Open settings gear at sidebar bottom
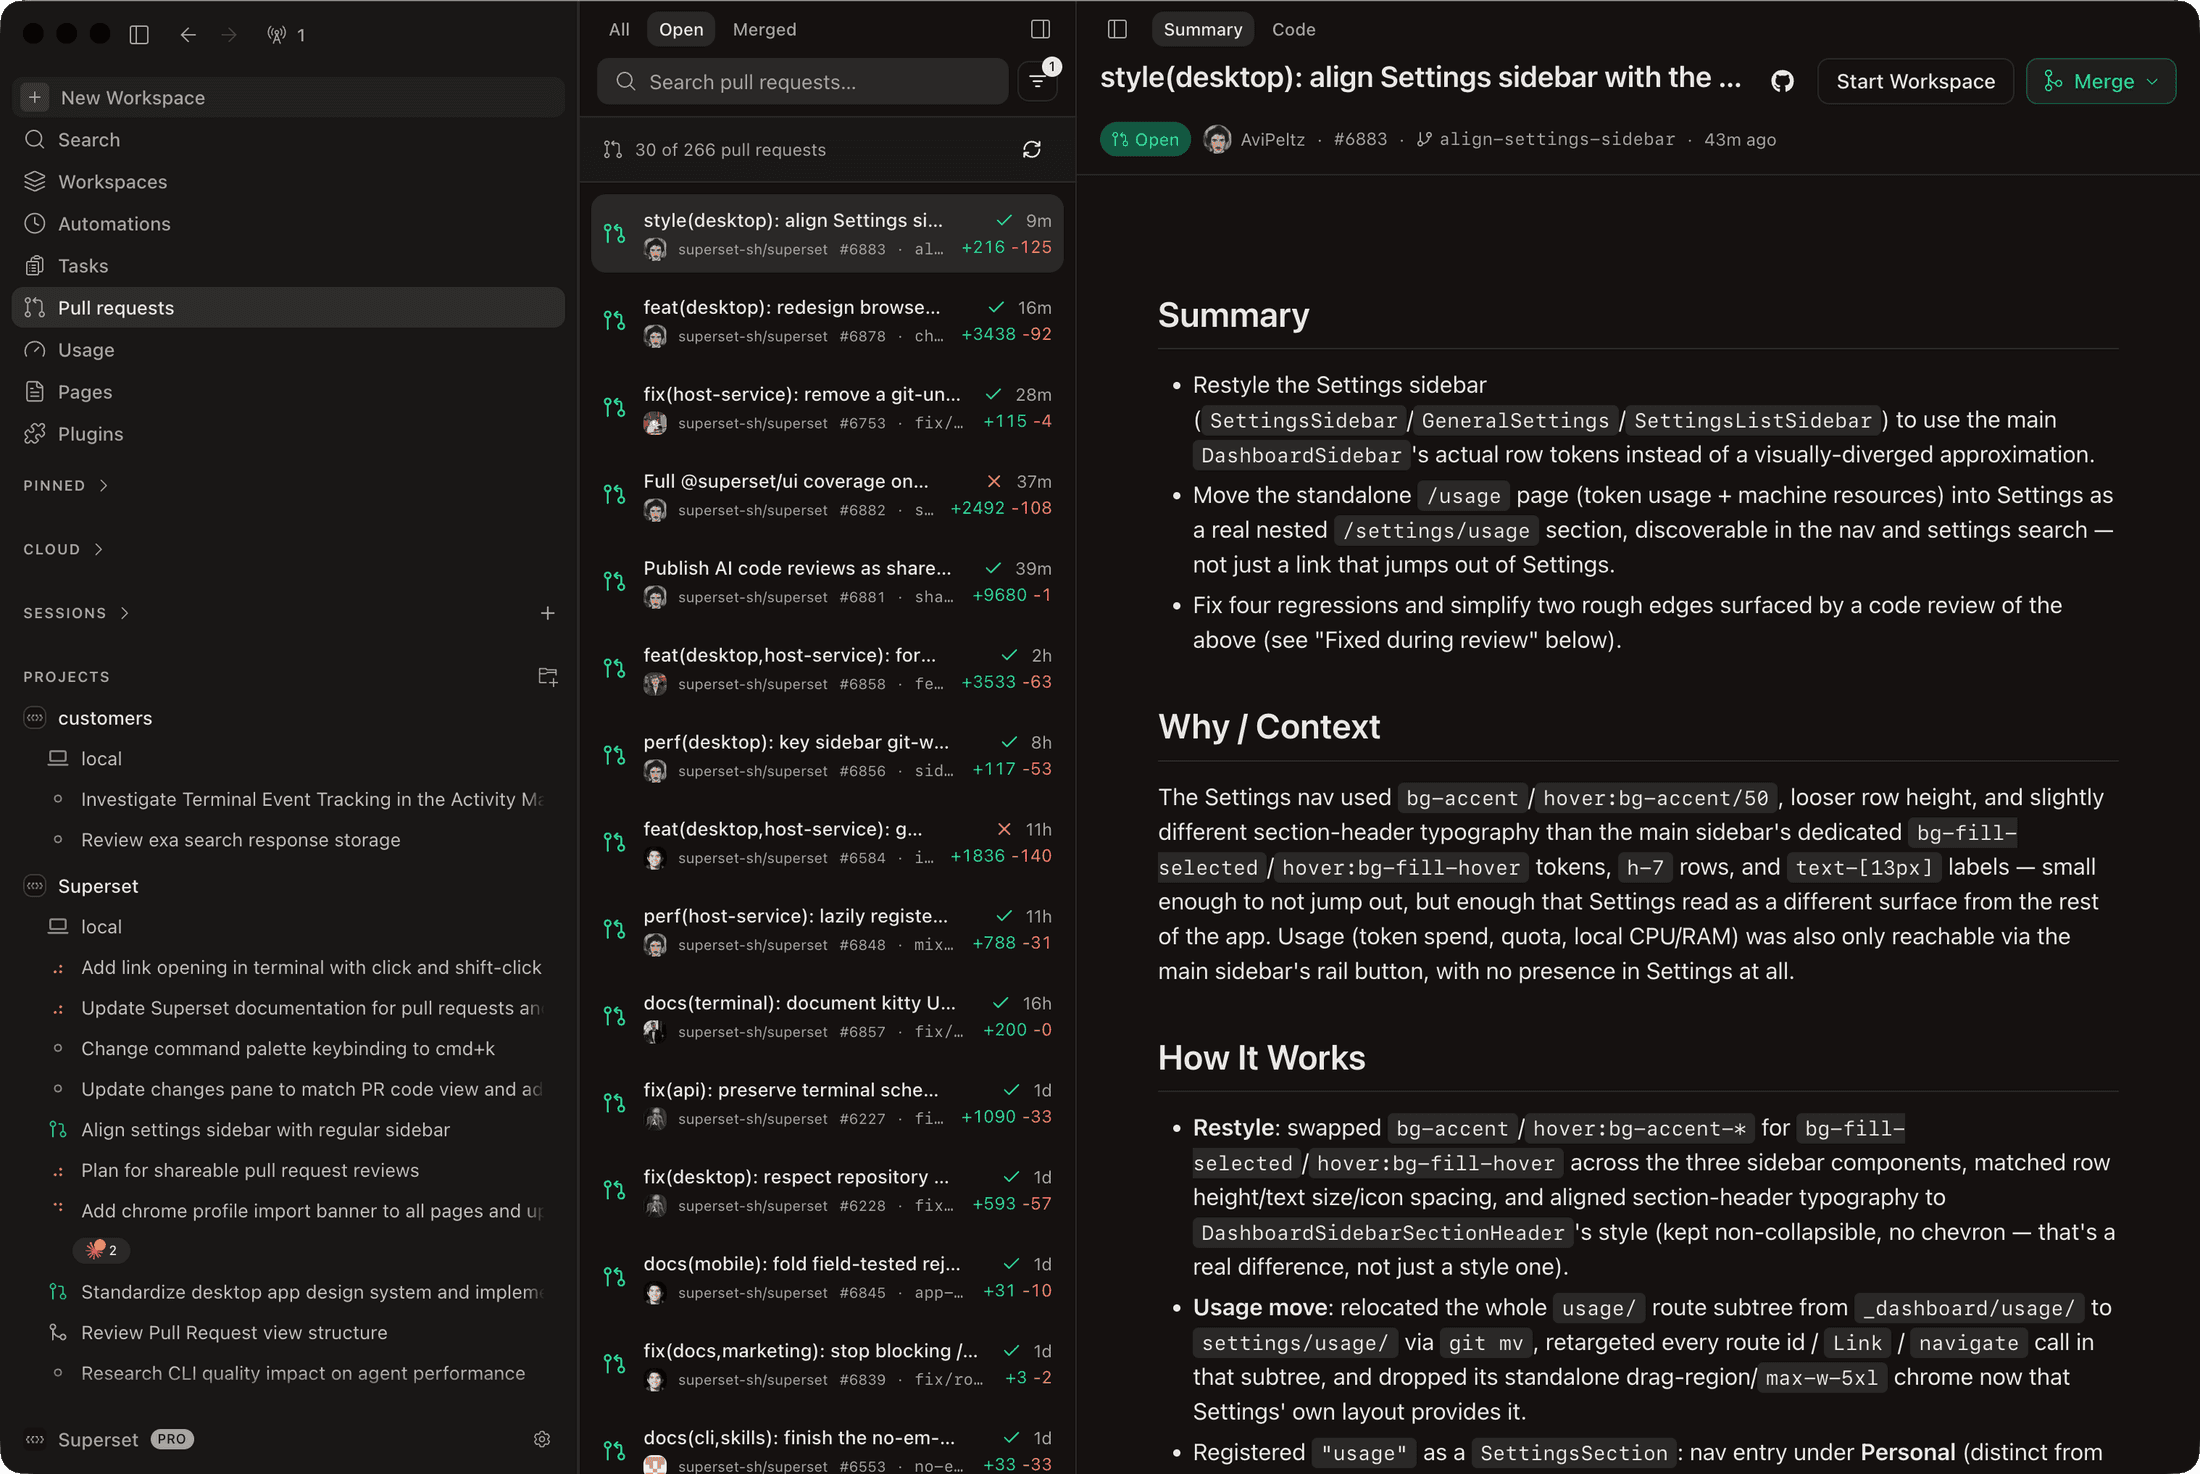2200x1474 pixels. tap(542, 1439)
